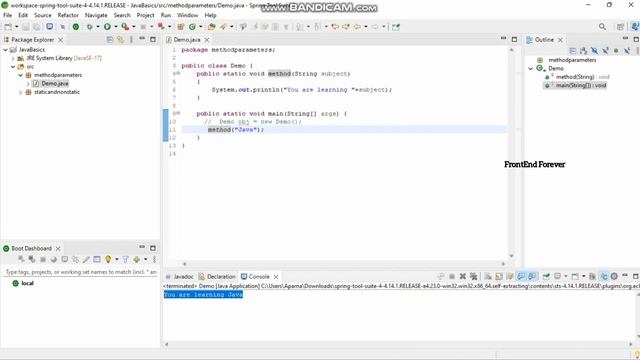Image resolution: width=640 pixels, height=360 pixels.
Task: Click the Open Type folder icon
Action: [x=211, y=27]
